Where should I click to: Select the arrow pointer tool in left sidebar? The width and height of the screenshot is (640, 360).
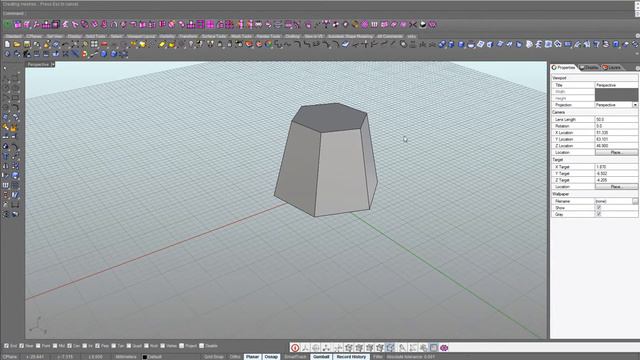pyautogui.click(x=5, y=69)
